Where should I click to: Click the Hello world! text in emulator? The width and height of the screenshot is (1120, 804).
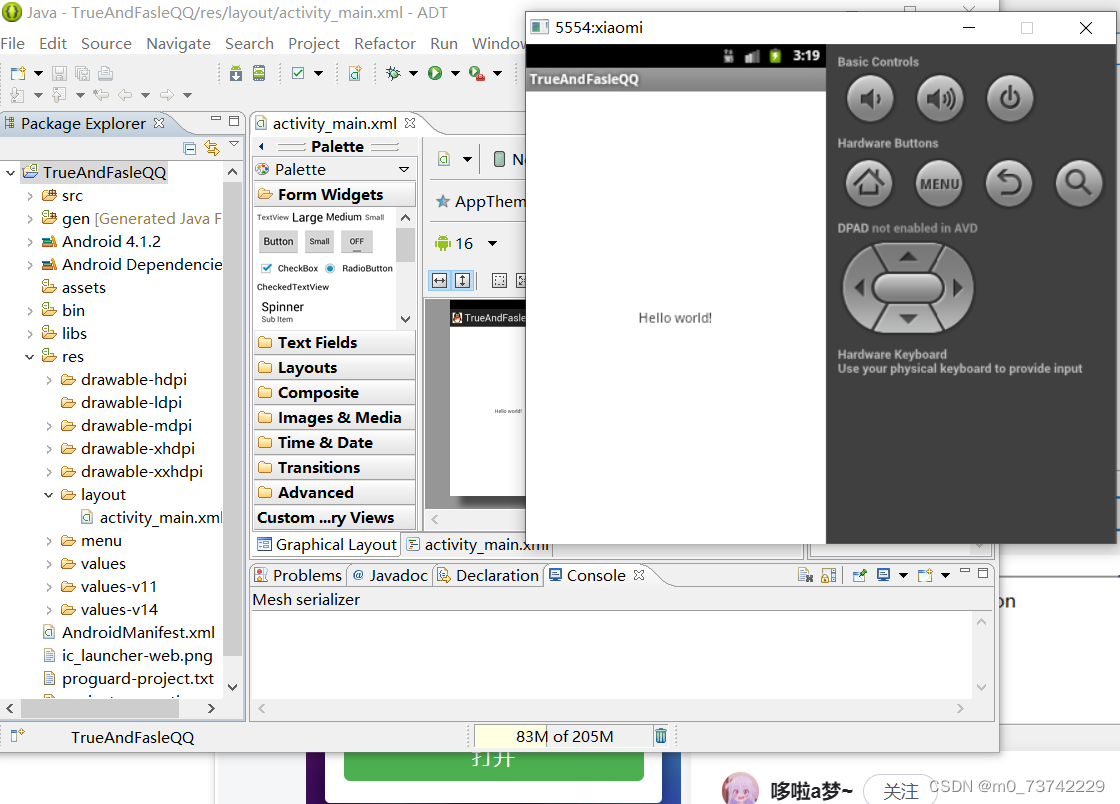pos(675,318)
